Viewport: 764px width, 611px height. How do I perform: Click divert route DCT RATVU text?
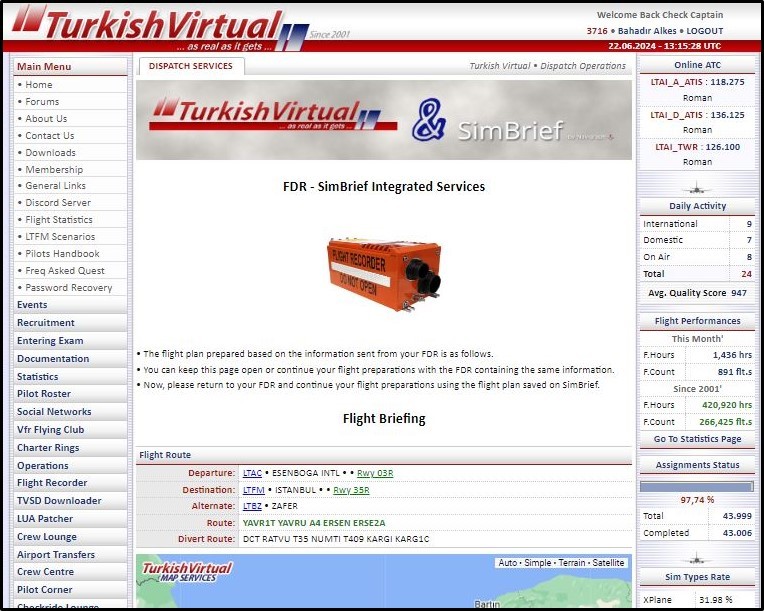coord(336,539)
